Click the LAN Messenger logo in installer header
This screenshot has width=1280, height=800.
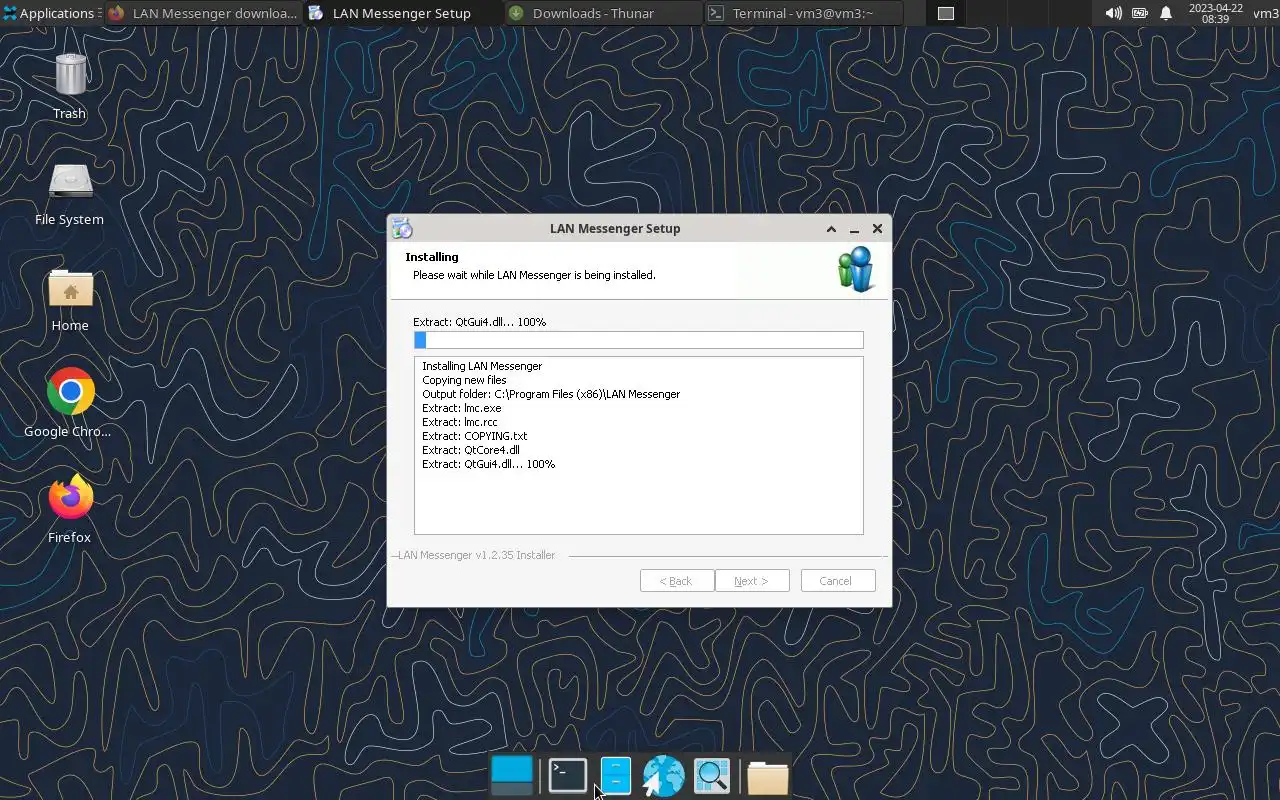[x=856, y=268]
